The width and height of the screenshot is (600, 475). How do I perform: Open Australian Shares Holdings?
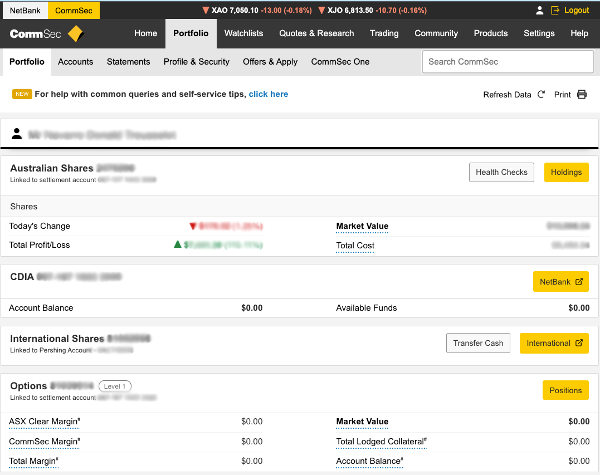coord(566,172)
